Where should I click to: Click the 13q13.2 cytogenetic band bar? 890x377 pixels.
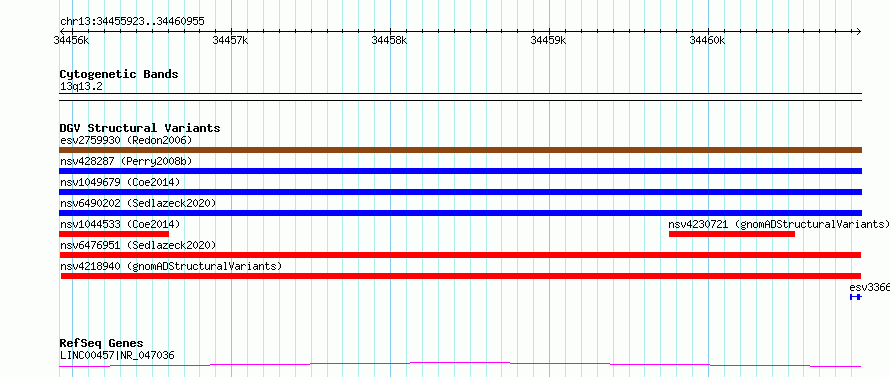click(460, 97)
